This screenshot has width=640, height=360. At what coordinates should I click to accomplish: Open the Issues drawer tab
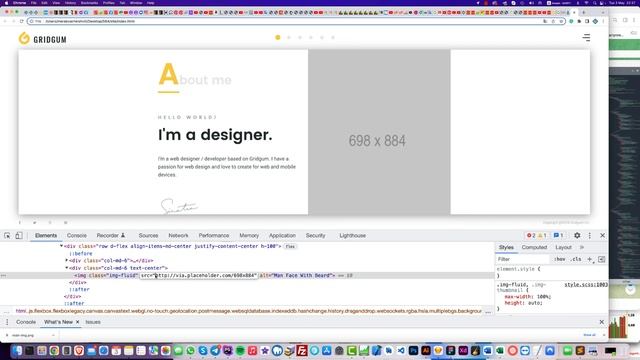click(x=93, y=322)
